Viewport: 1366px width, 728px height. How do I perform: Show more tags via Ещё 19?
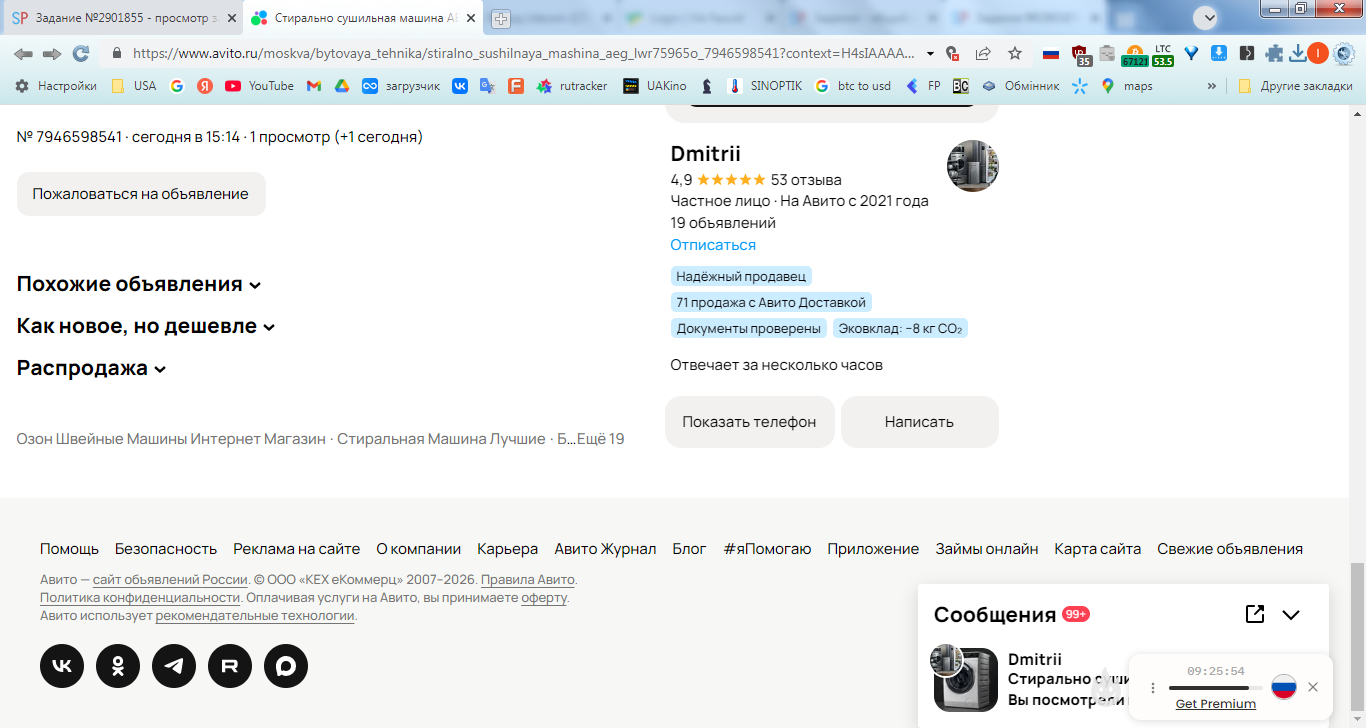[600, 439]
